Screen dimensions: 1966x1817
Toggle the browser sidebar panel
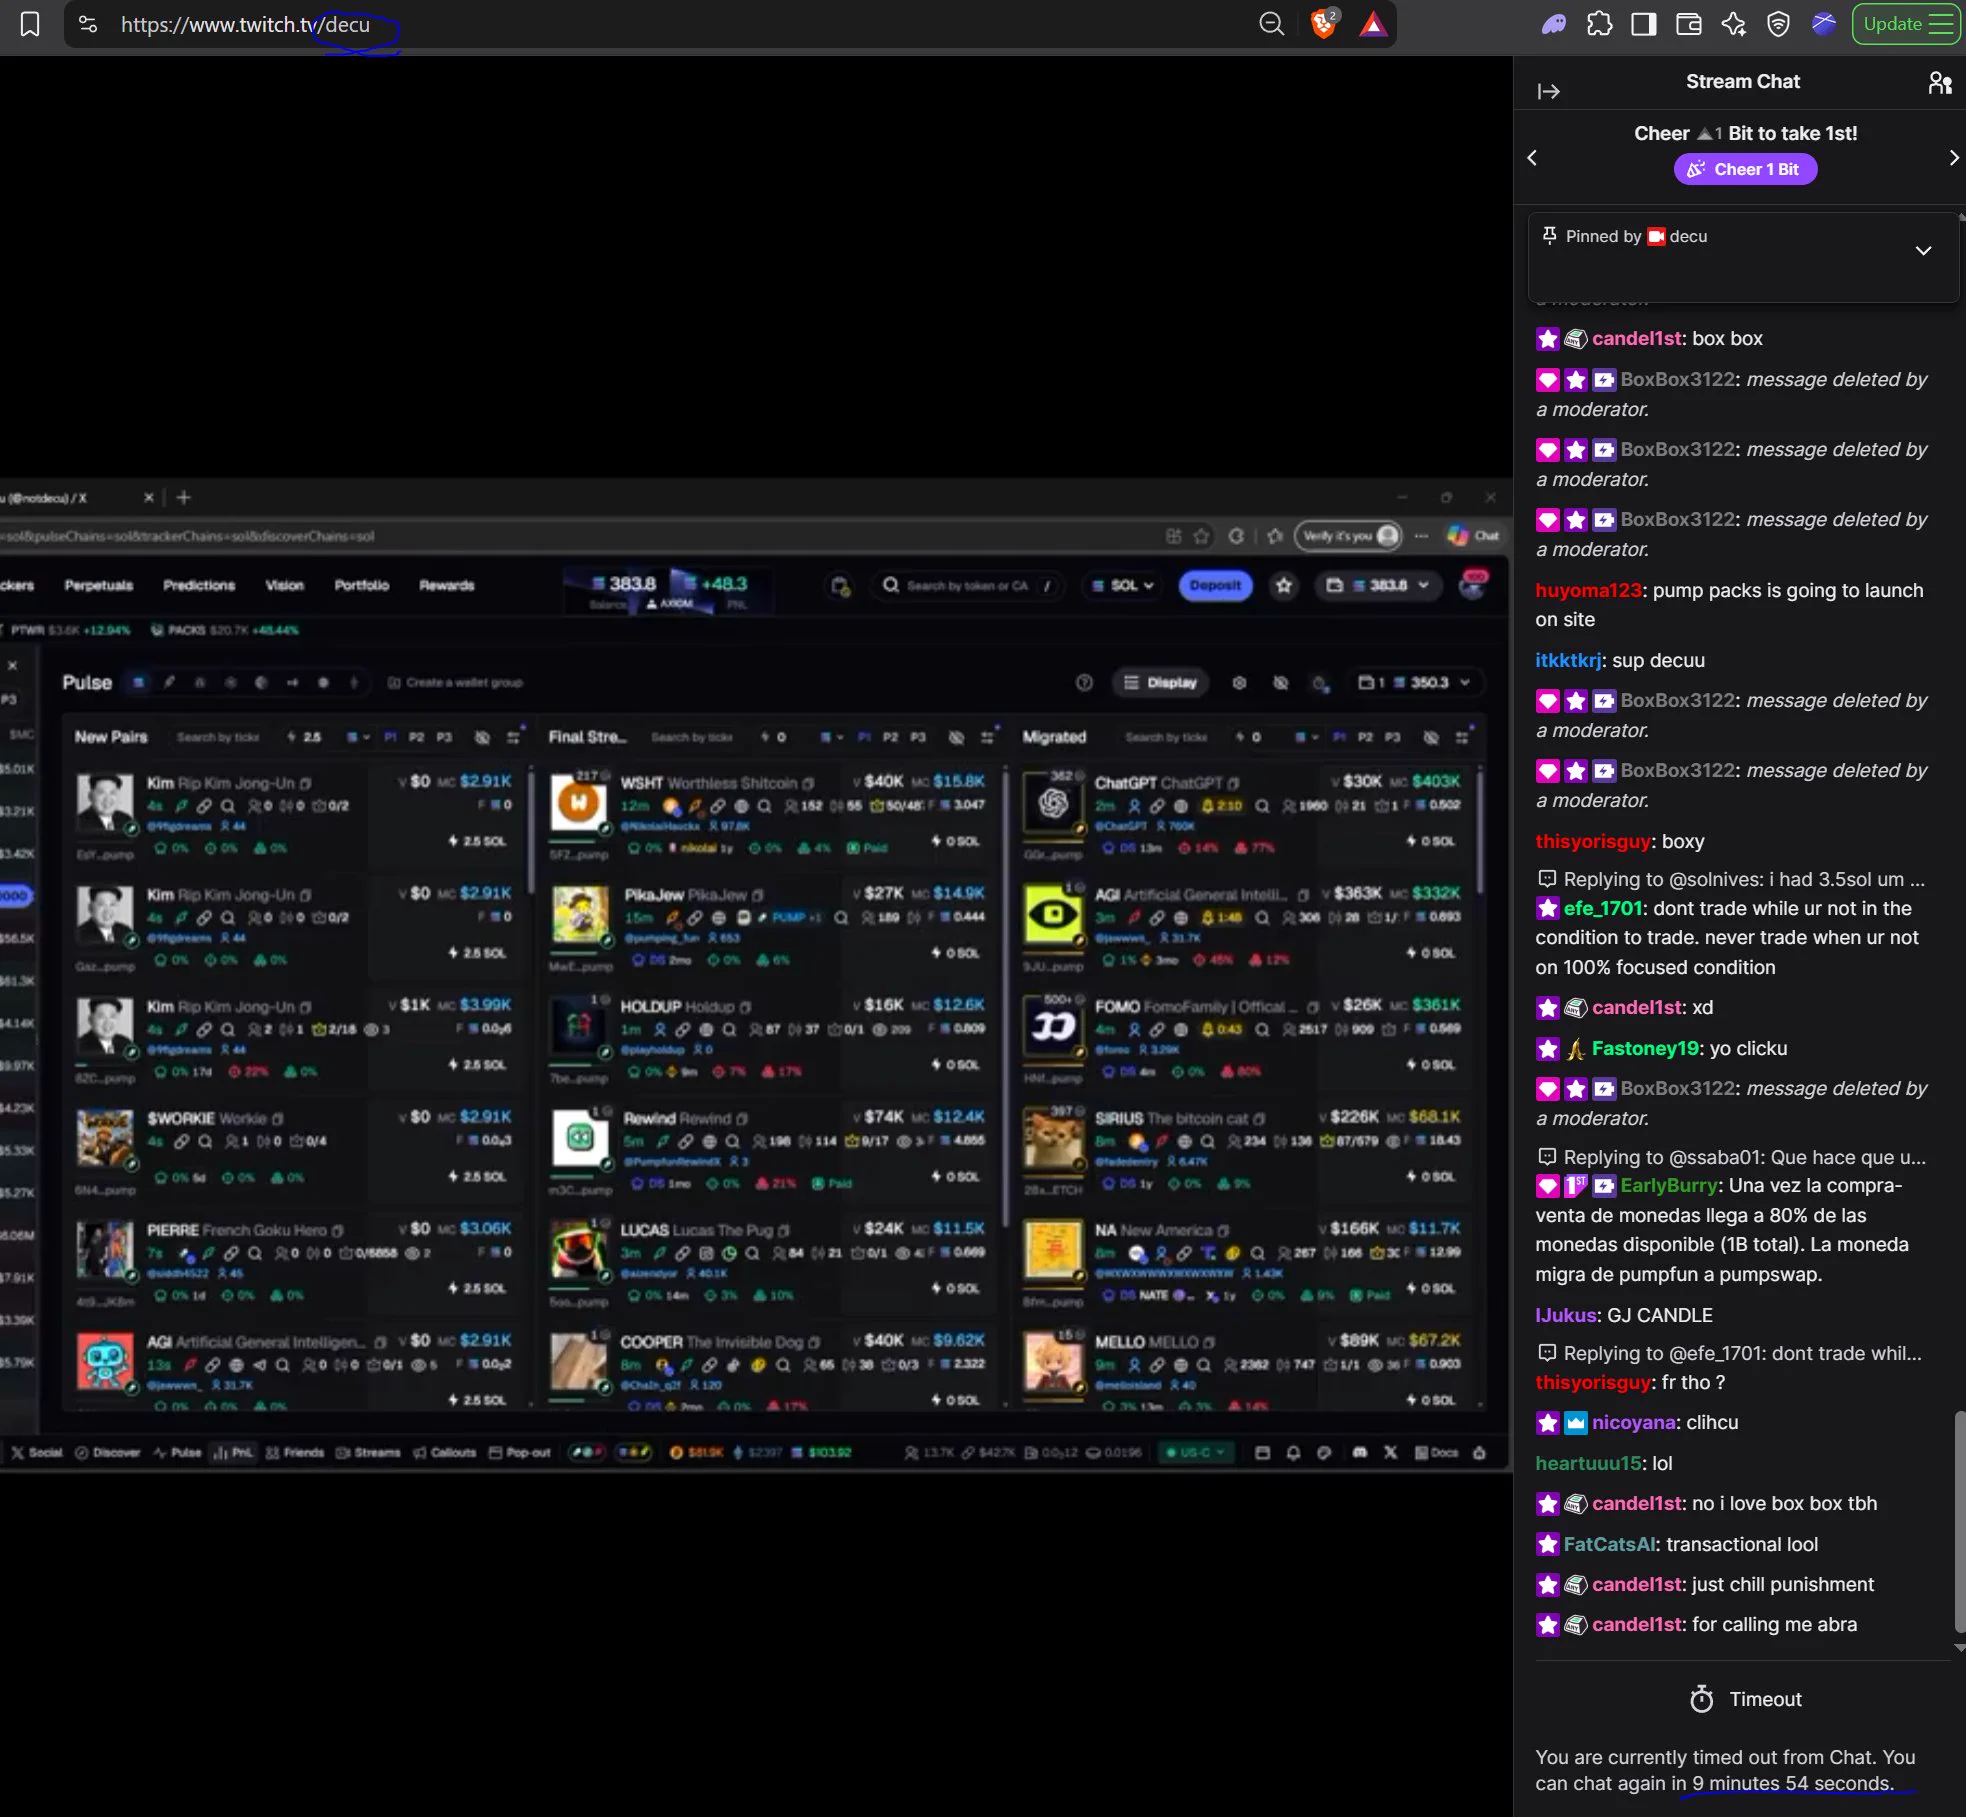(x=1643, y=24)
